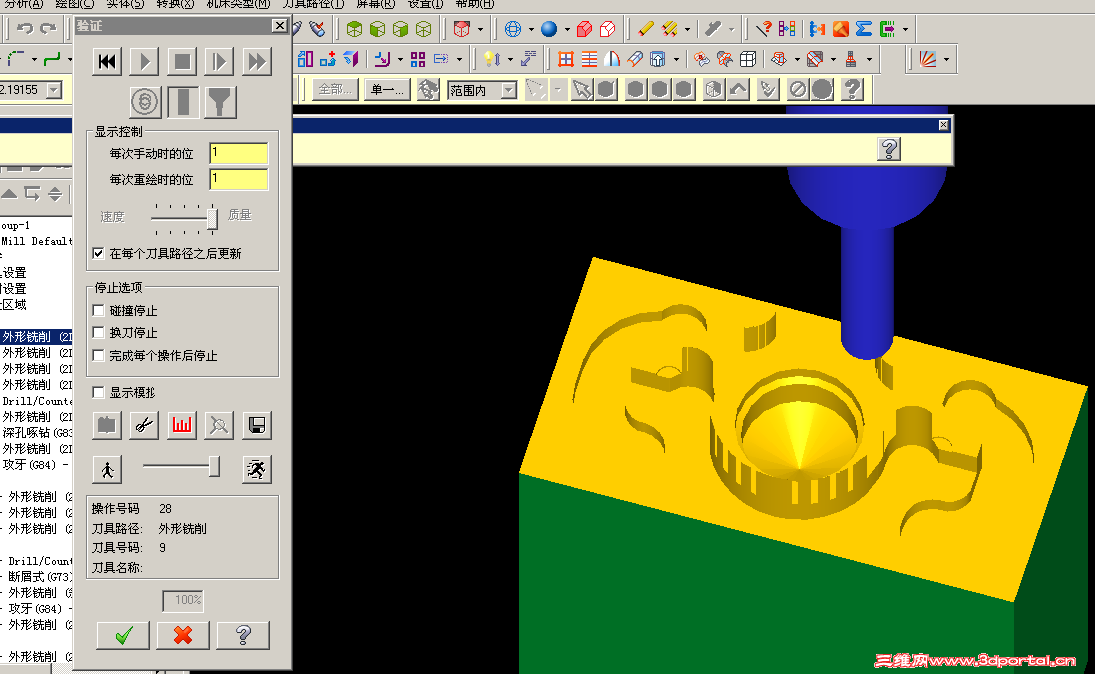This screenshot has height=674, width=1095.
Task: Toggle update after each toolpath checkbox
Action: click(98, 253)
